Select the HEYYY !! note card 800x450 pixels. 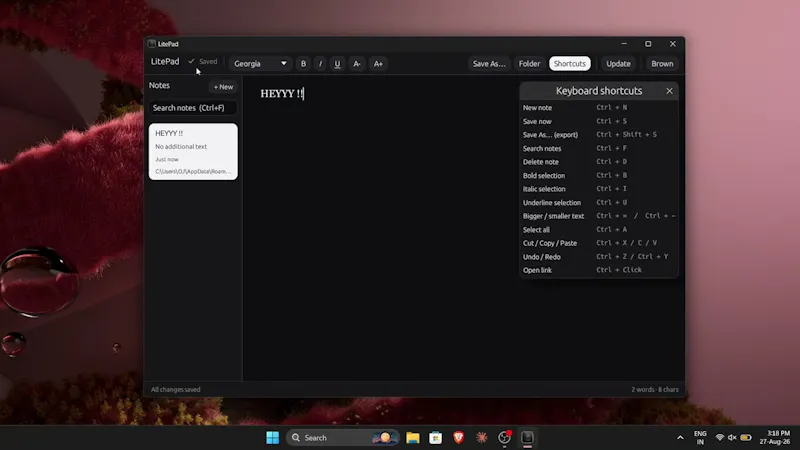coord(193,152)
